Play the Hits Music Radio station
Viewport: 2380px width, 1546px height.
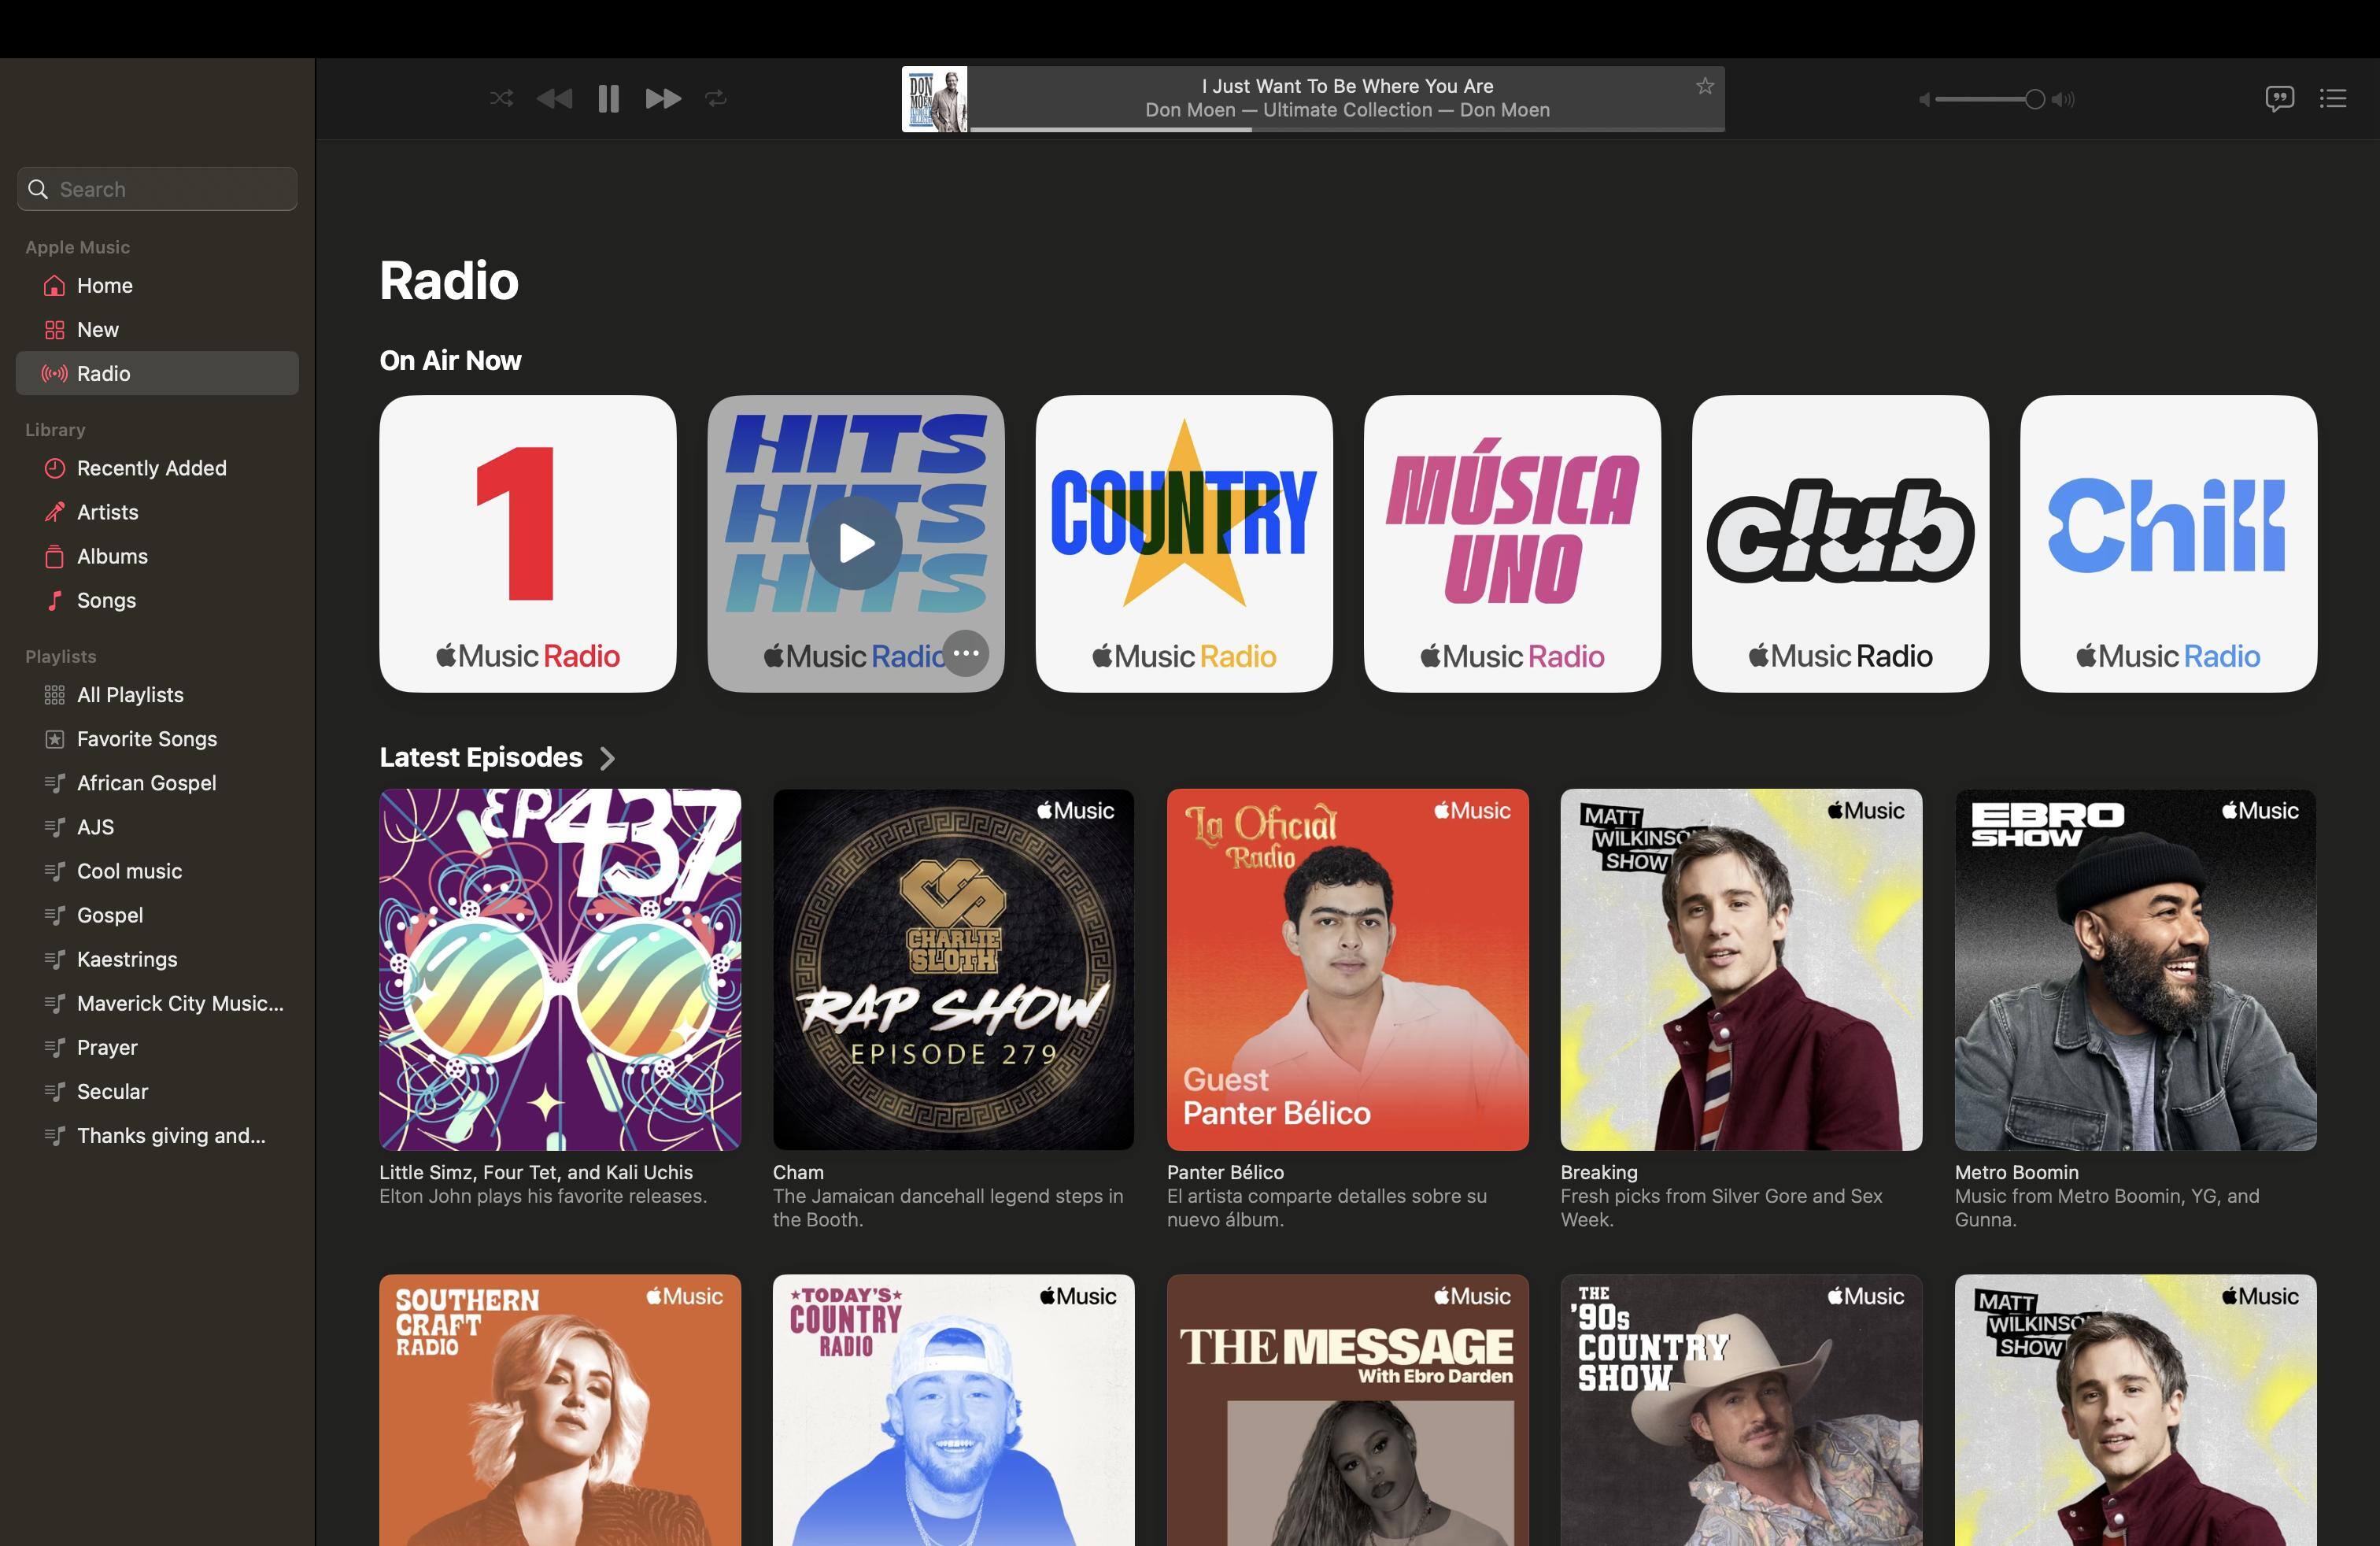coord(855,543)
